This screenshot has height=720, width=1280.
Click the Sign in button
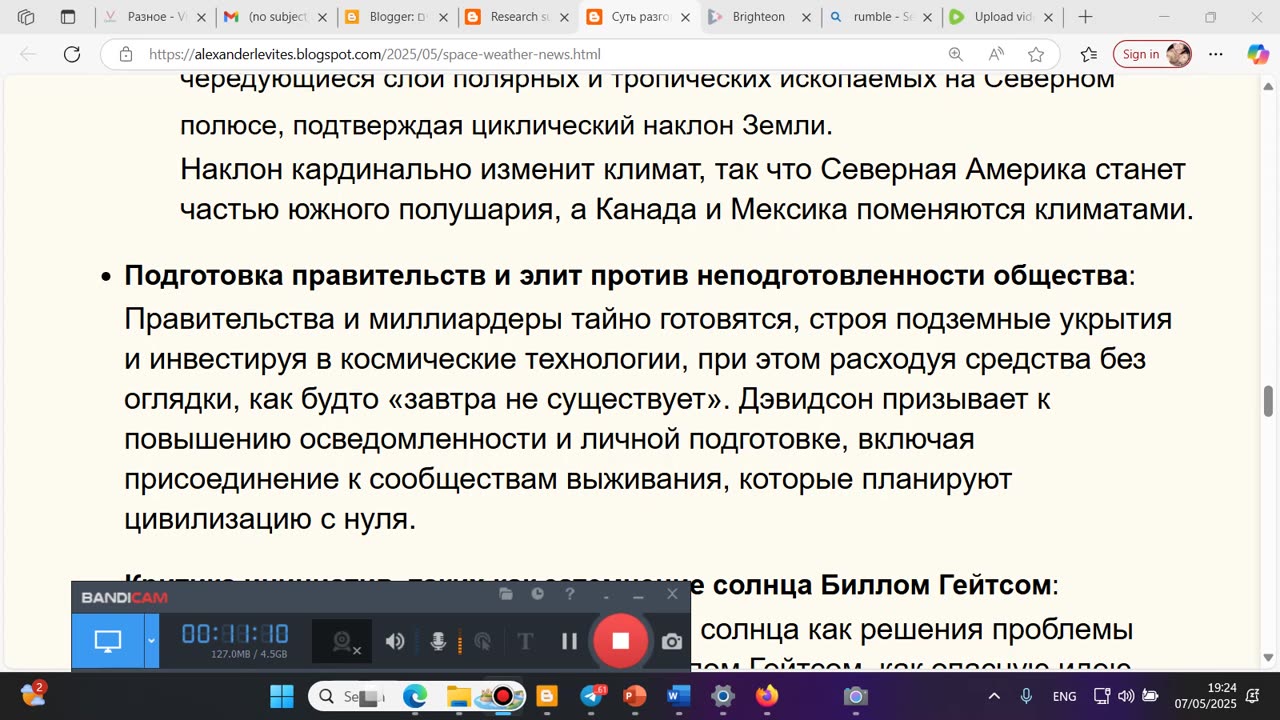(1153, 54)
